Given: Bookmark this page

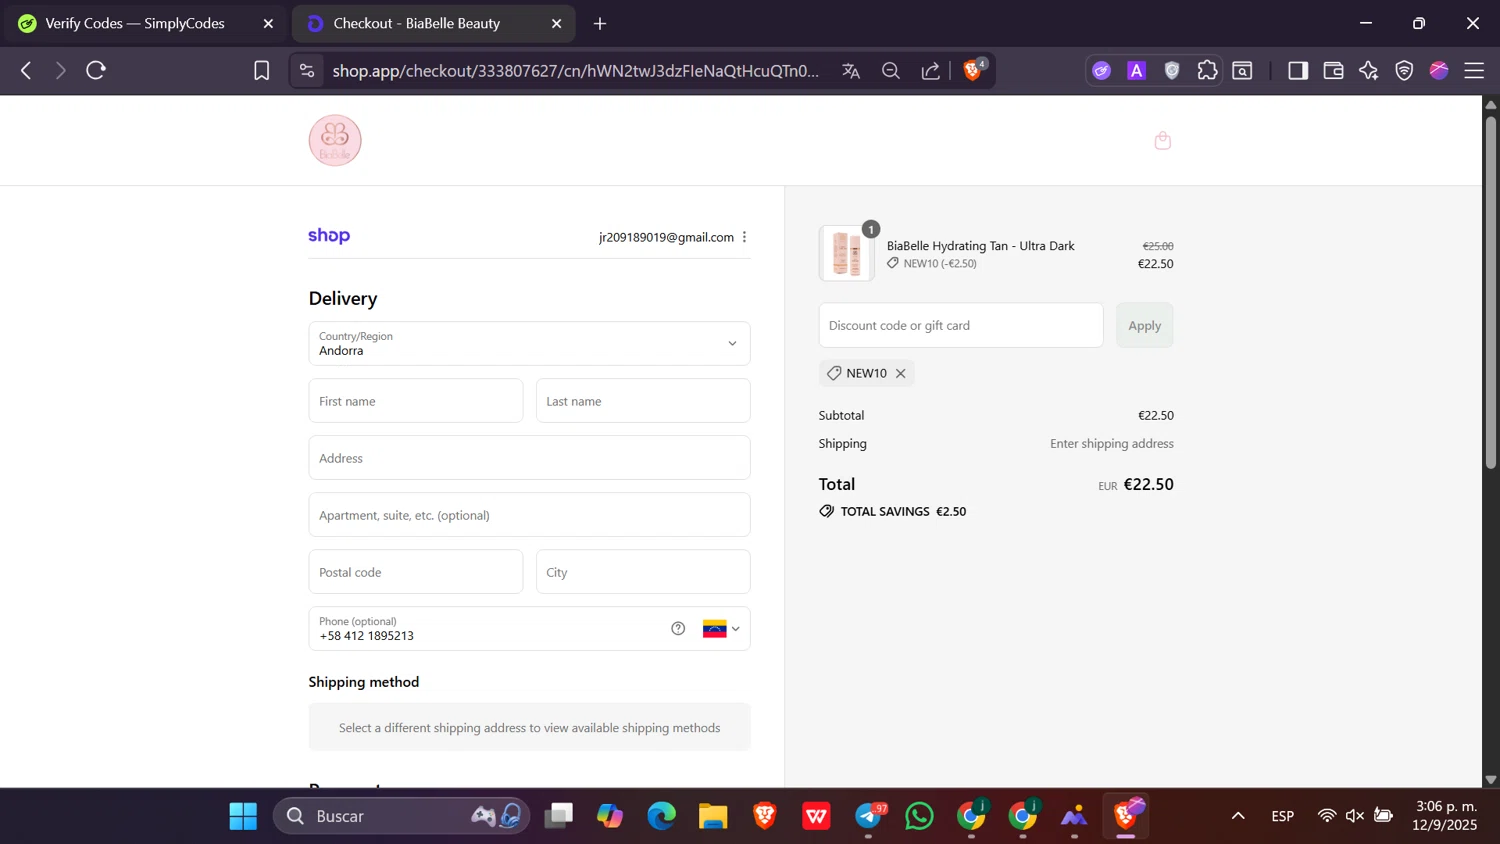Looking at the screenshot, I should click(x=261, y=70).
